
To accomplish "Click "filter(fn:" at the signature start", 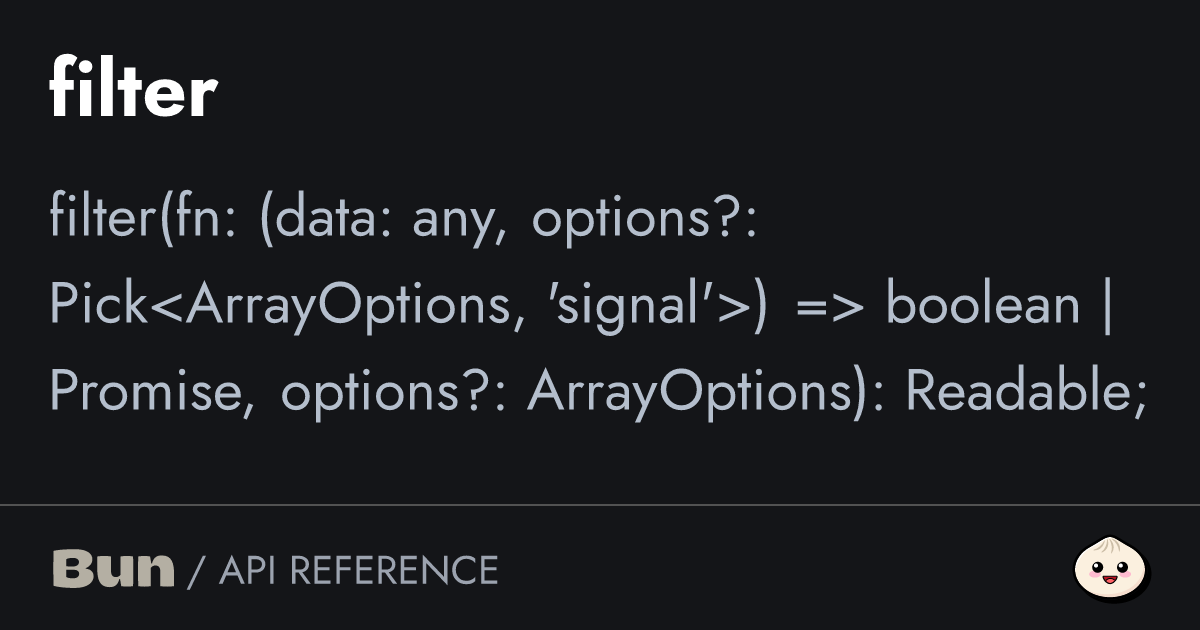I will click(x=141, y=218).
